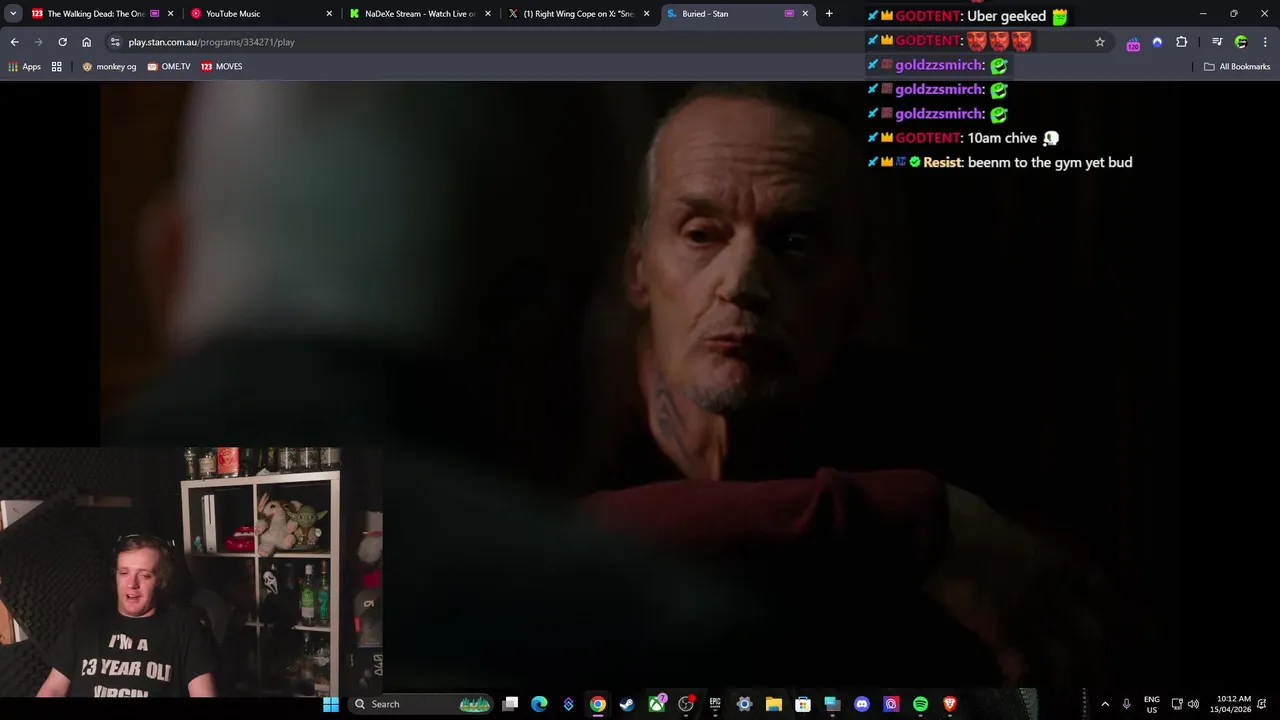Screen dimensions: 1280x720
Task: Open the browser home page
Action: 86,42
